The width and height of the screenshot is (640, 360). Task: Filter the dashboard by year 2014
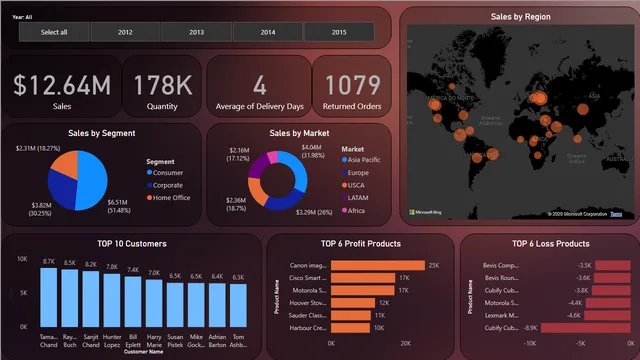[x=268, y=32]
